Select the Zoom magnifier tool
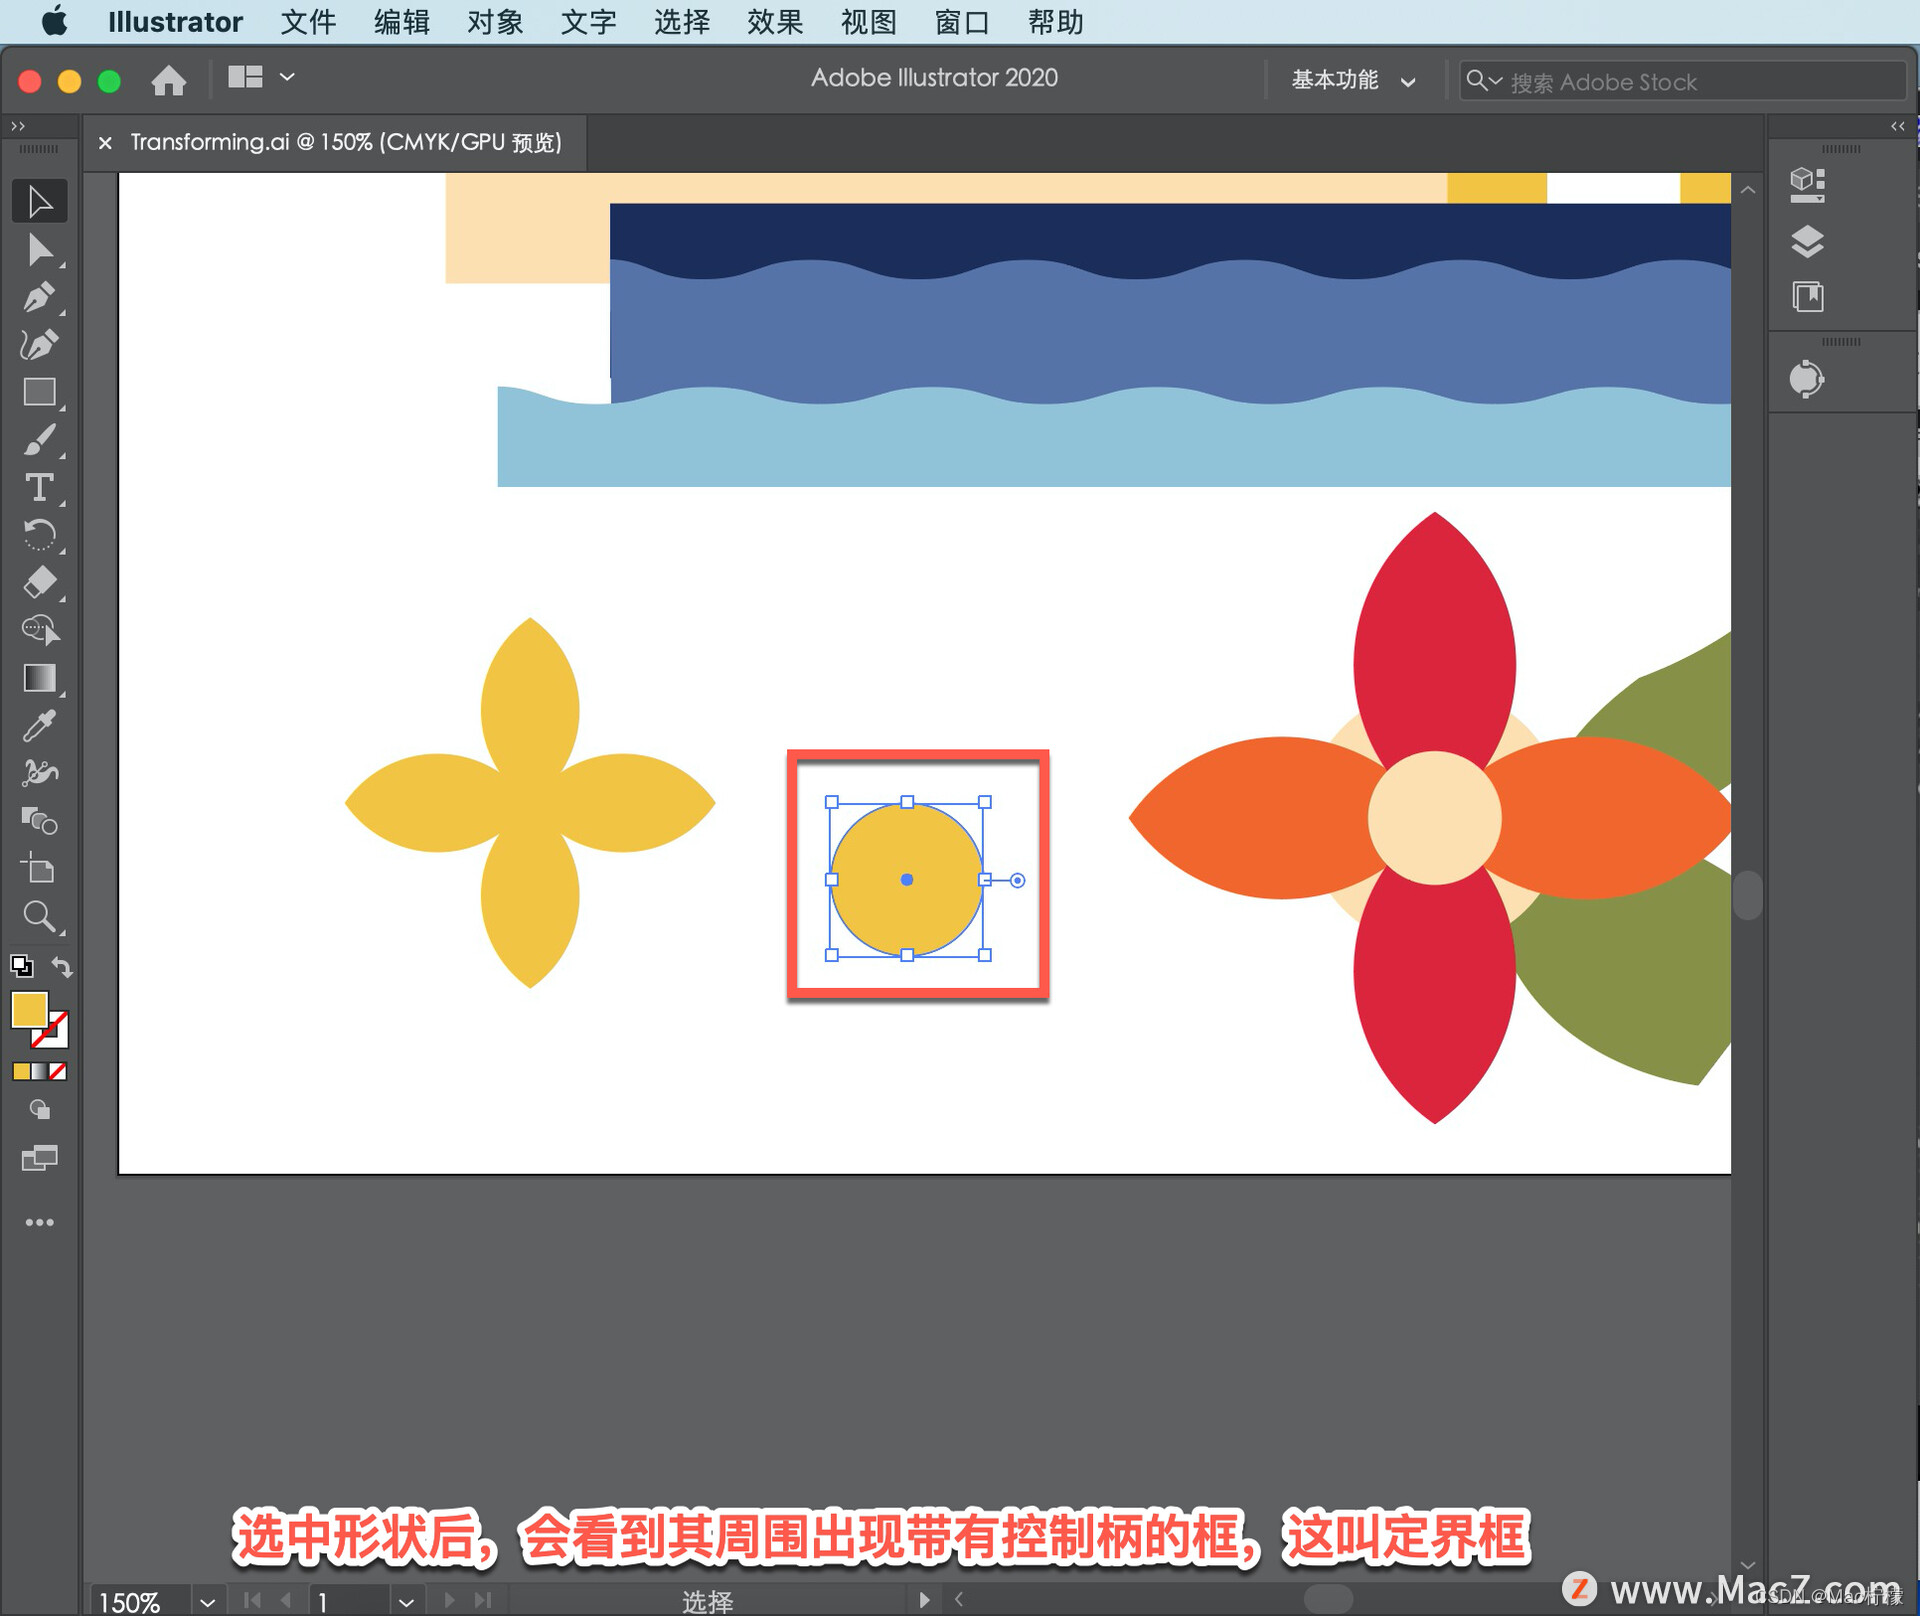Image resolution: width=1920 pixels, height=1616 pixels. click(39, 916)
